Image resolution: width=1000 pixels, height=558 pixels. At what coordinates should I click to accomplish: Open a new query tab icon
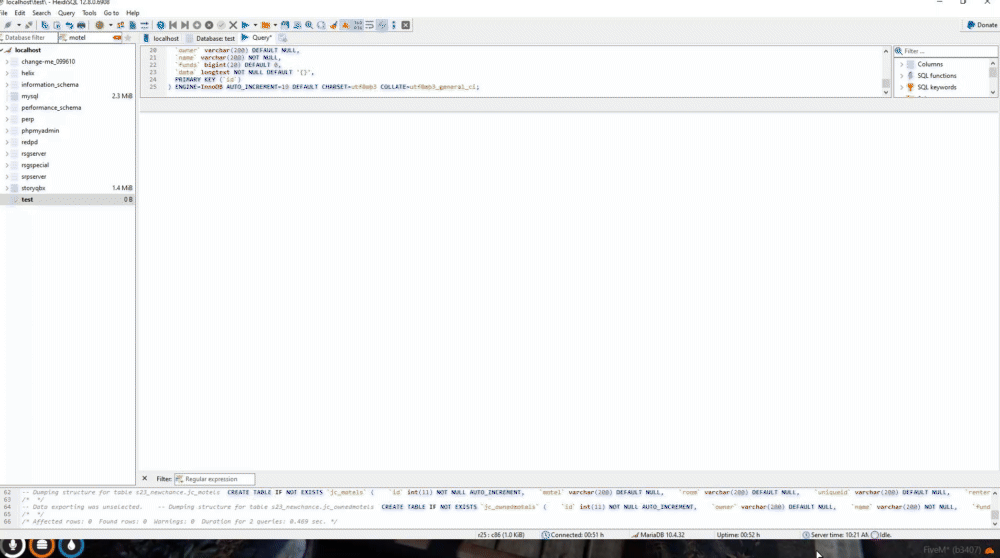click(283, 38)
